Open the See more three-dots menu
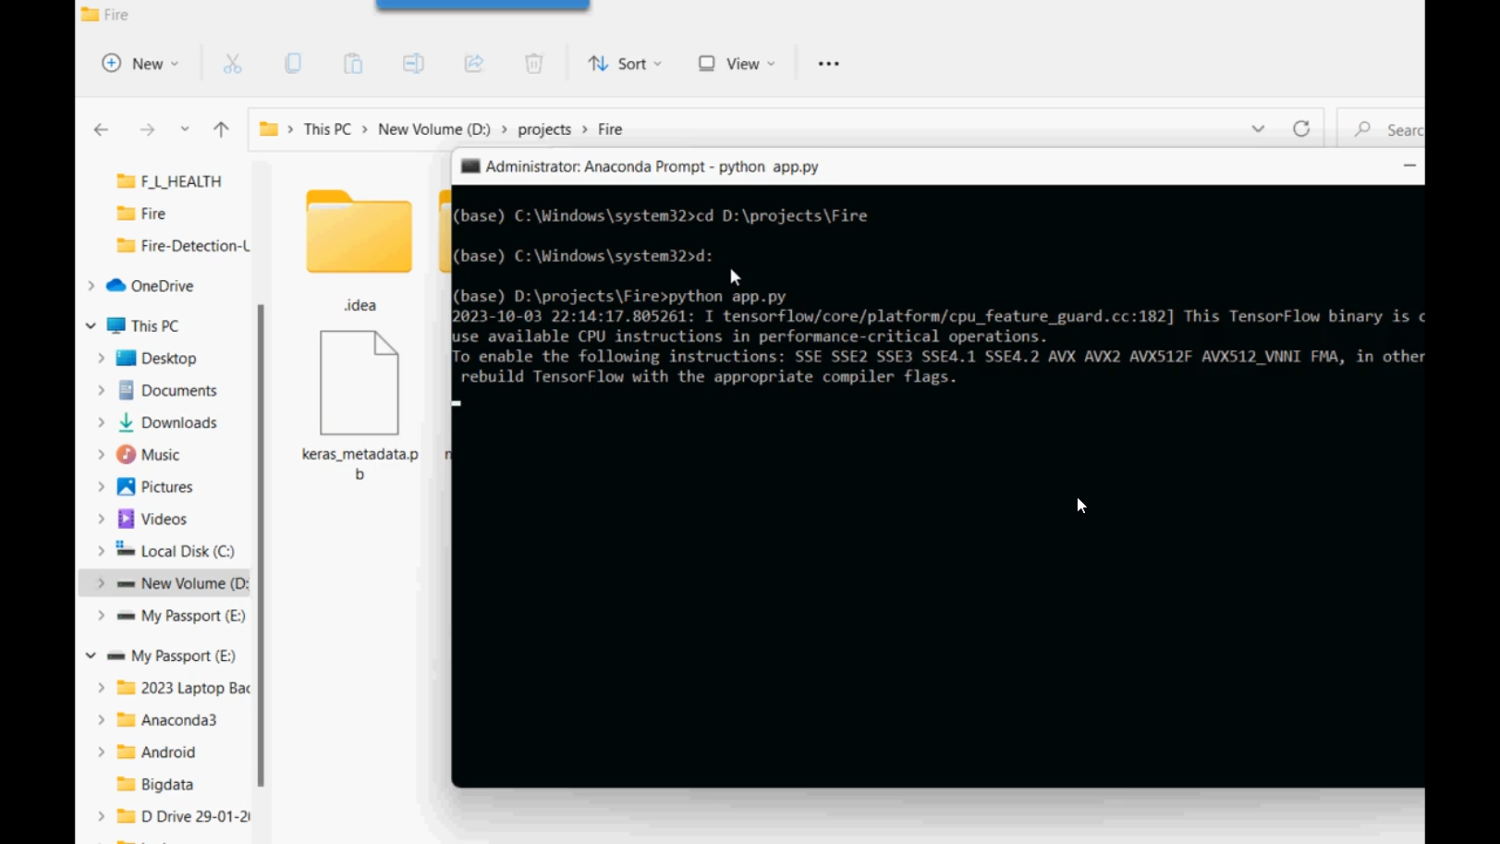Image resolution: width=1500 pixels, height=844 pixels. coord(828,64)
